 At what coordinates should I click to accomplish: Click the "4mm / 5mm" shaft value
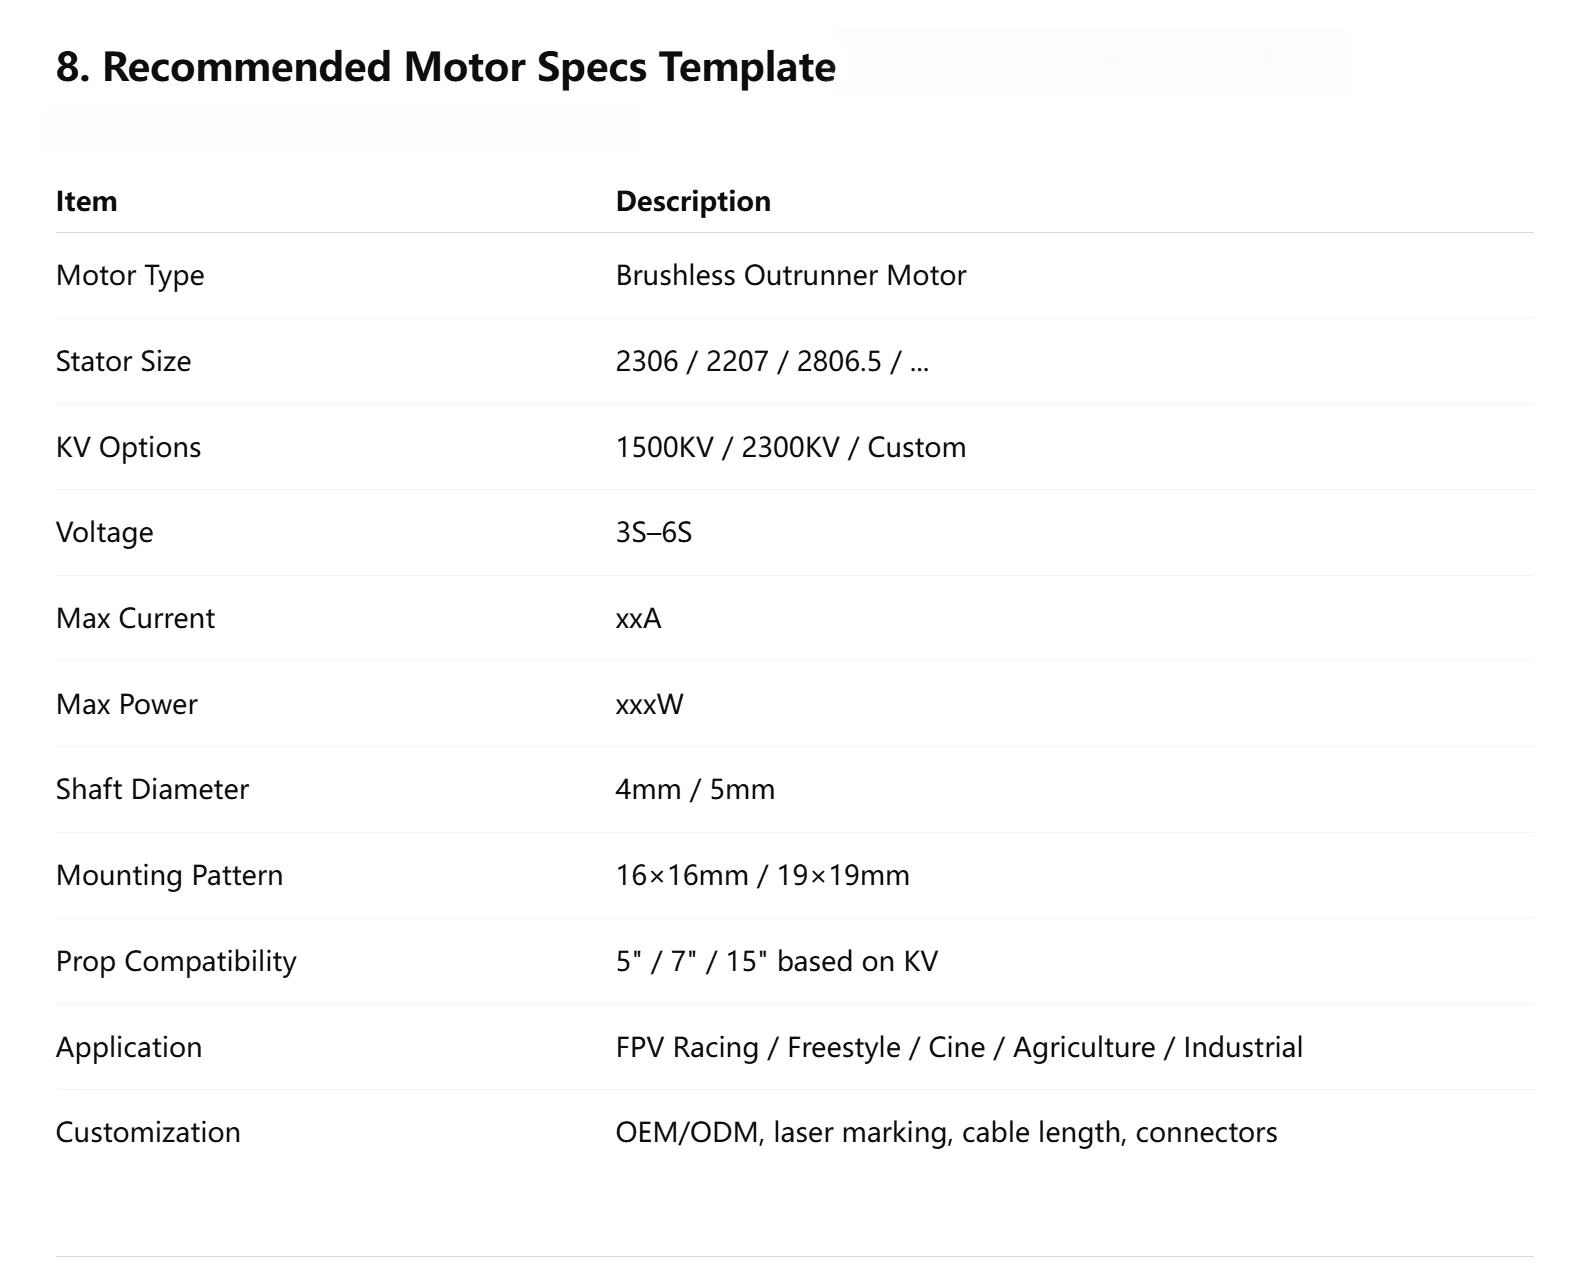(x=695, y=789)
